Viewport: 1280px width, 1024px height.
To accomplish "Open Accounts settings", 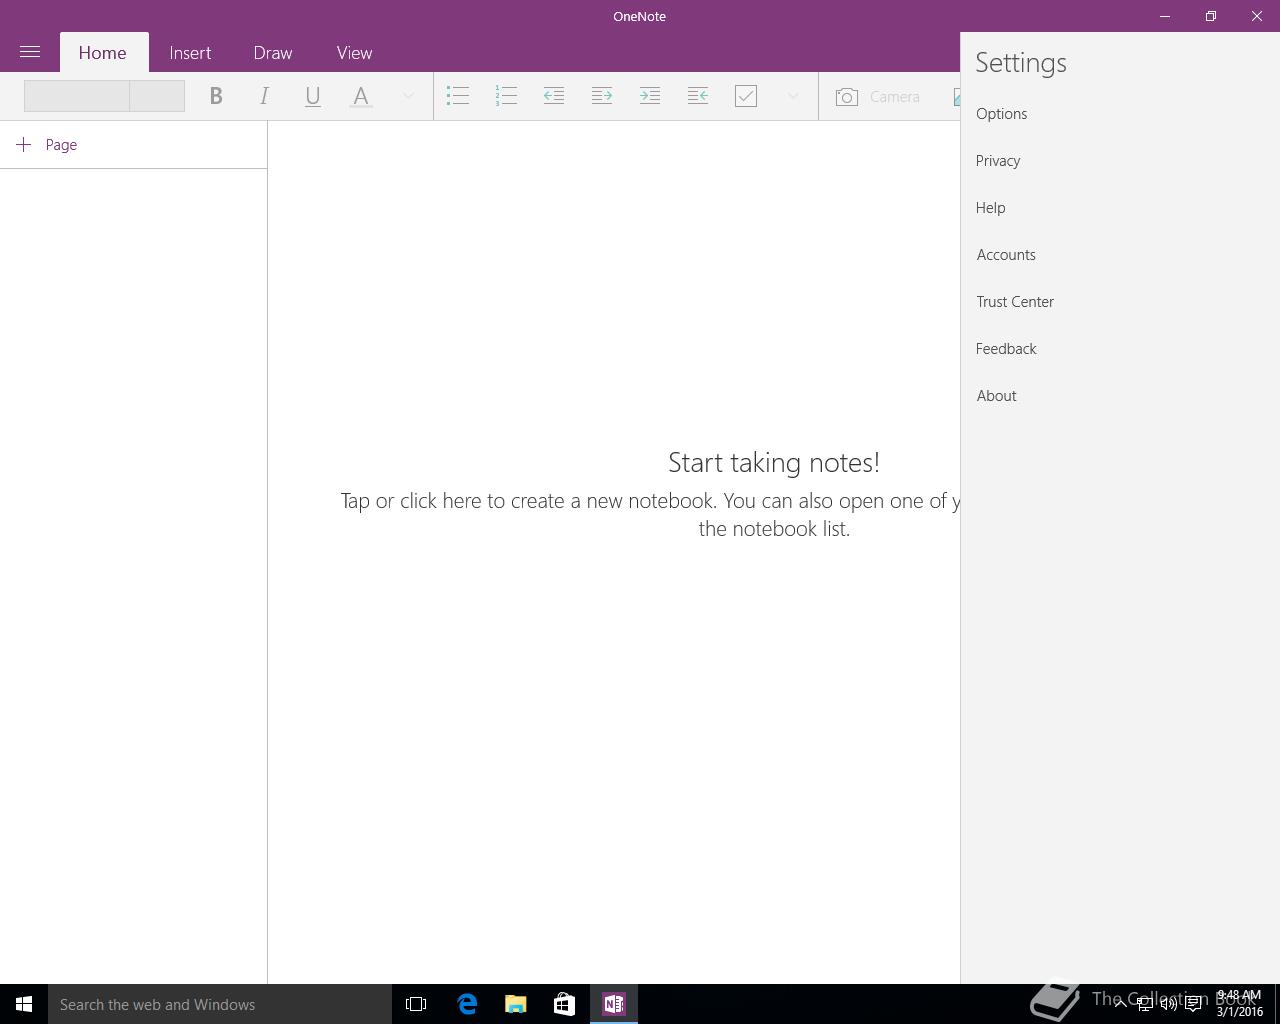I will click(x=1006, y=255).
